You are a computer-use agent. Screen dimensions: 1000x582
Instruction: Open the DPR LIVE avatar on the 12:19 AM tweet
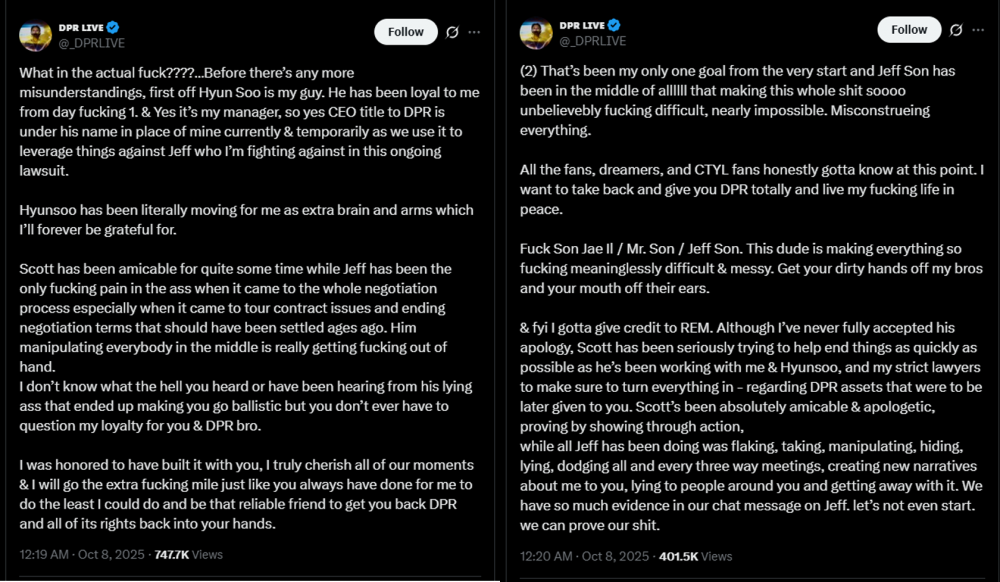click(x=35, y=35)
